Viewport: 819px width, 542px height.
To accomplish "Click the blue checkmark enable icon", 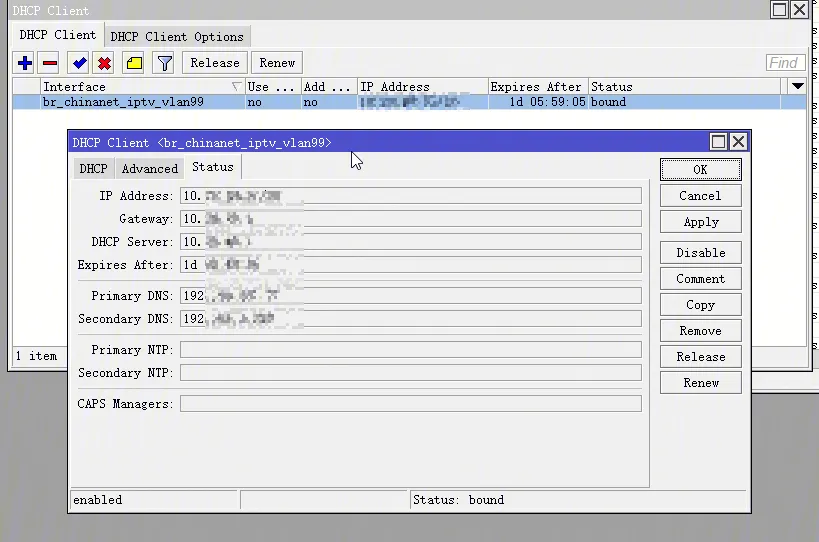I will point(79,63).
